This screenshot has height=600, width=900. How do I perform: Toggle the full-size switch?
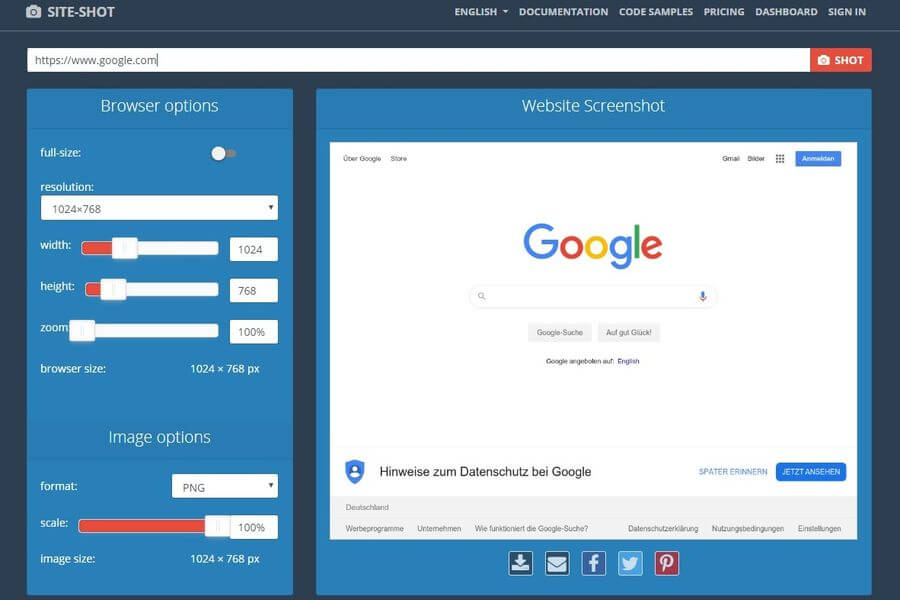click(x=223, y=153)
